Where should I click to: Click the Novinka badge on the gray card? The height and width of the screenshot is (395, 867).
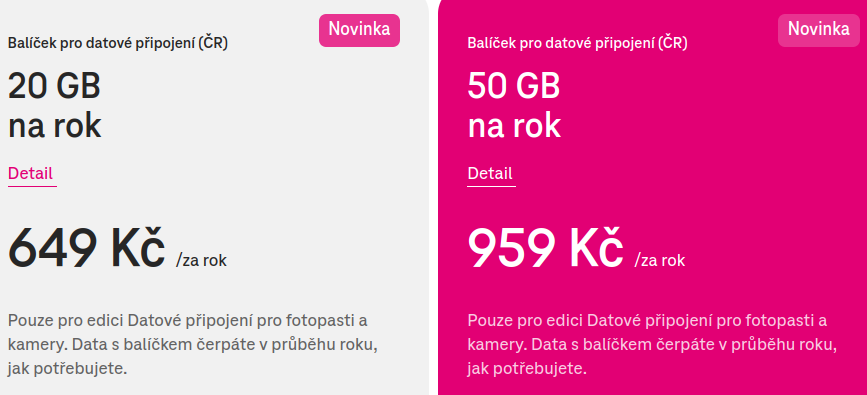click(359, 30)
